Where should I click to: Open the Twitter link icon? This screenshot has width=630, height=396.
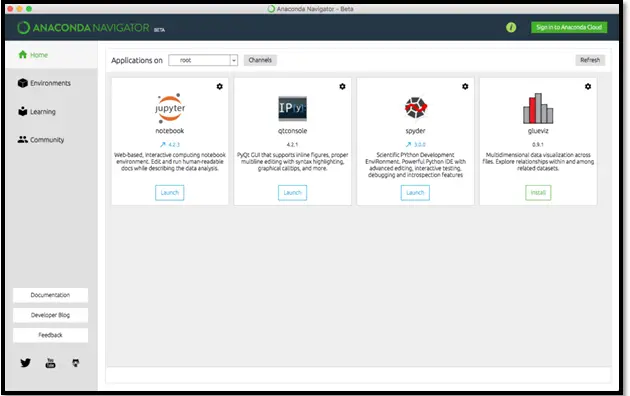pos(25,363)
